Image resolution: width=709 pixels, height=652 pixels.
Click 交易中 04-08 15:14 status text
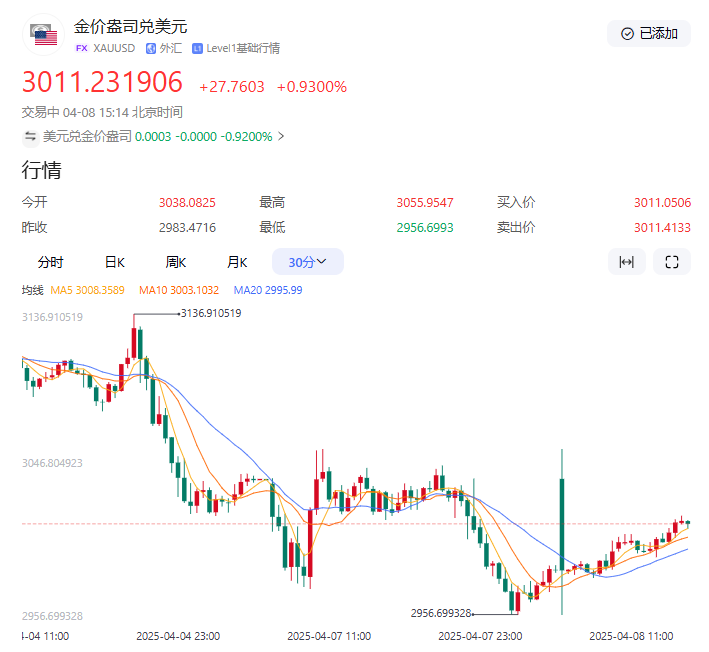[102, 112]
